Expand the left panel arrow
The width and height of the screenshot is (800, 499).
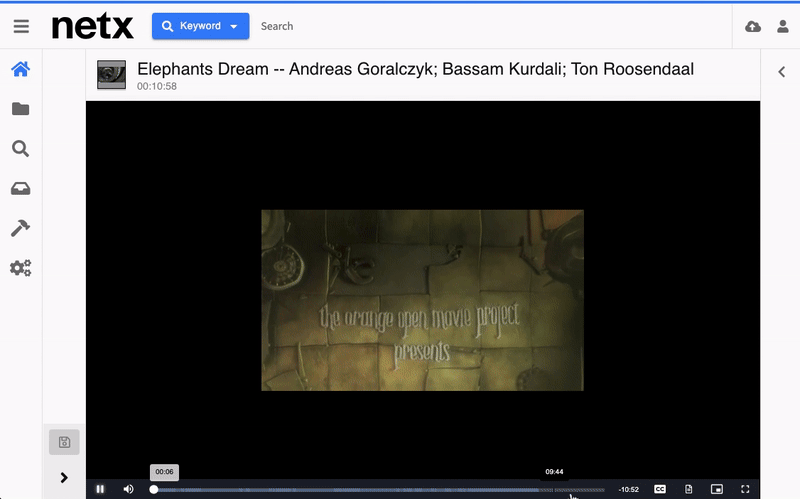[x=64, y=478]
